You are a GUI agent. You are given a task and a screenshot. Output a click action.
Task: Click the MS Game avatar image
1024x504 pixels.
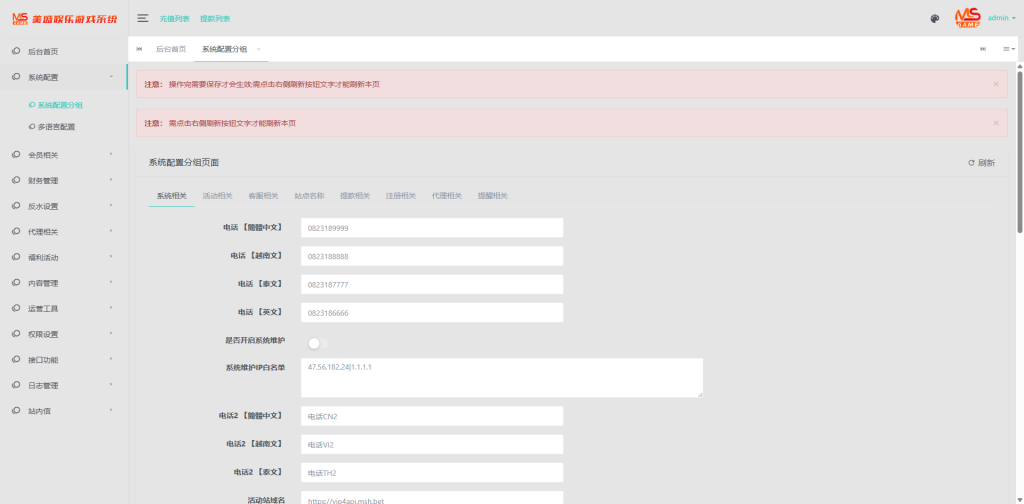pyautogui.click(x=967, y=18)
